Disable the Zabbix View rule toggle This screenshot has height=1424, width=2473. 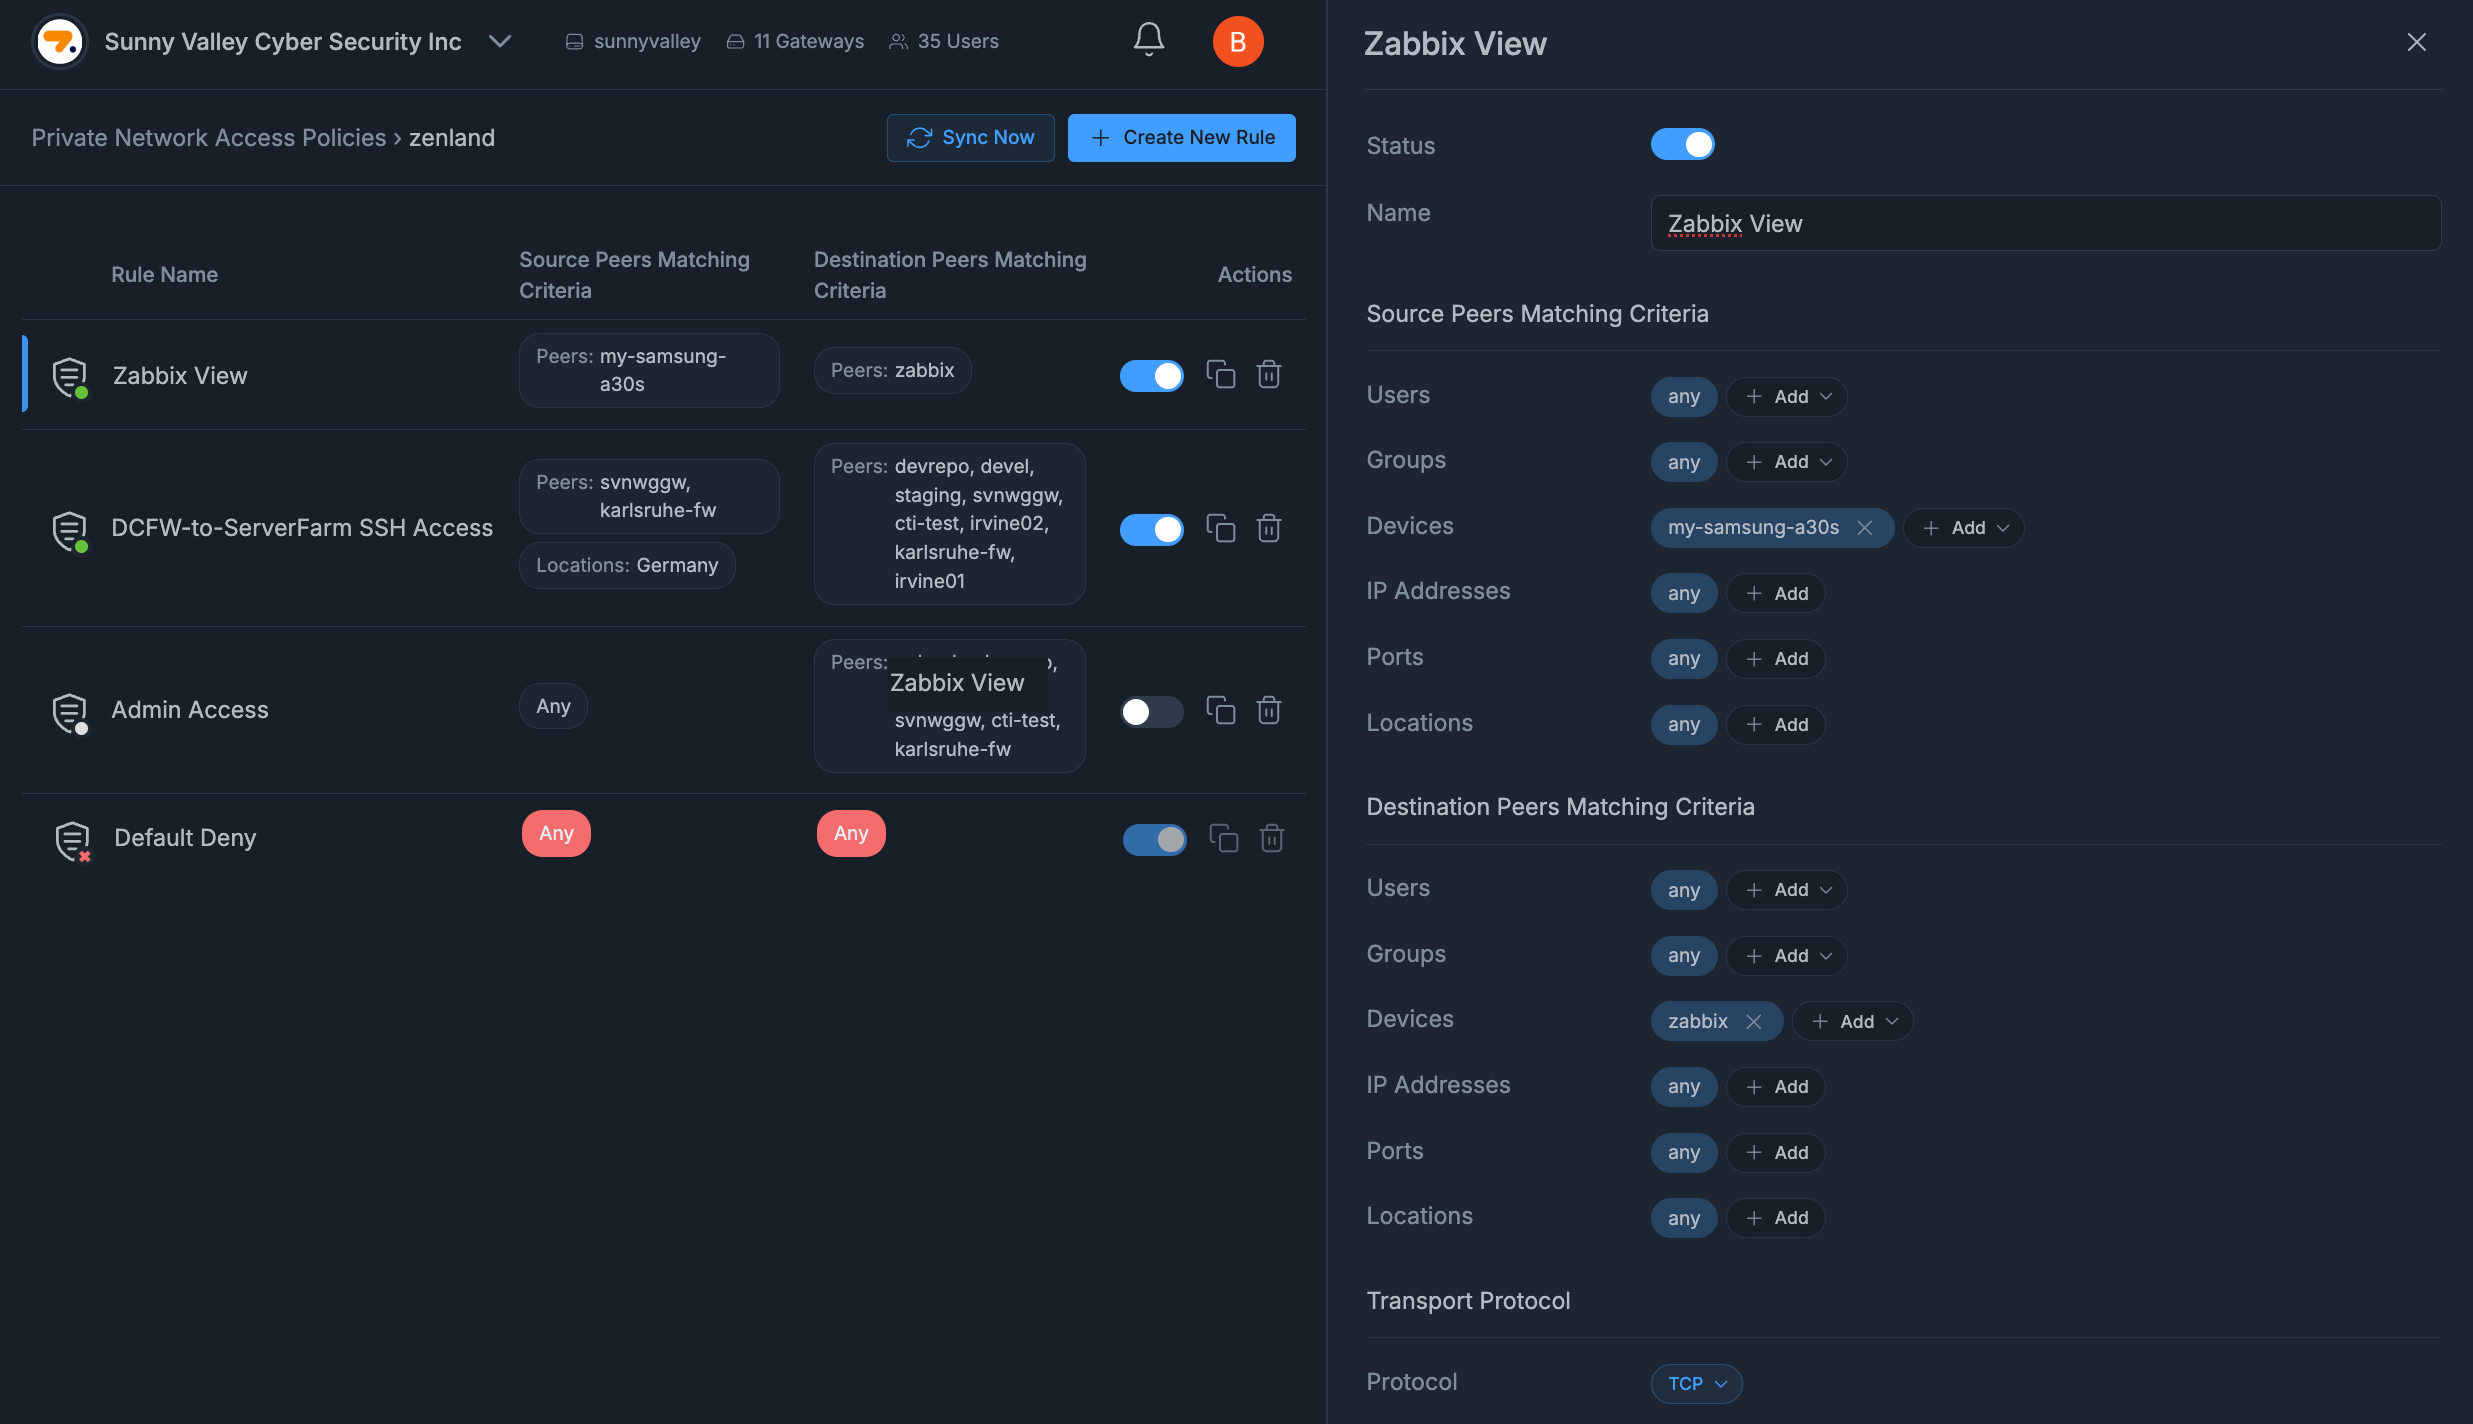coord(1151,375)
